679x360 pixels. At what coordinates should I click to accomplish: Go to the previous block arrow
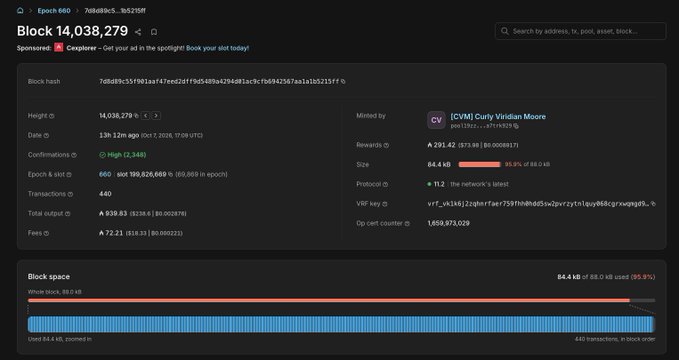(146, 116)
